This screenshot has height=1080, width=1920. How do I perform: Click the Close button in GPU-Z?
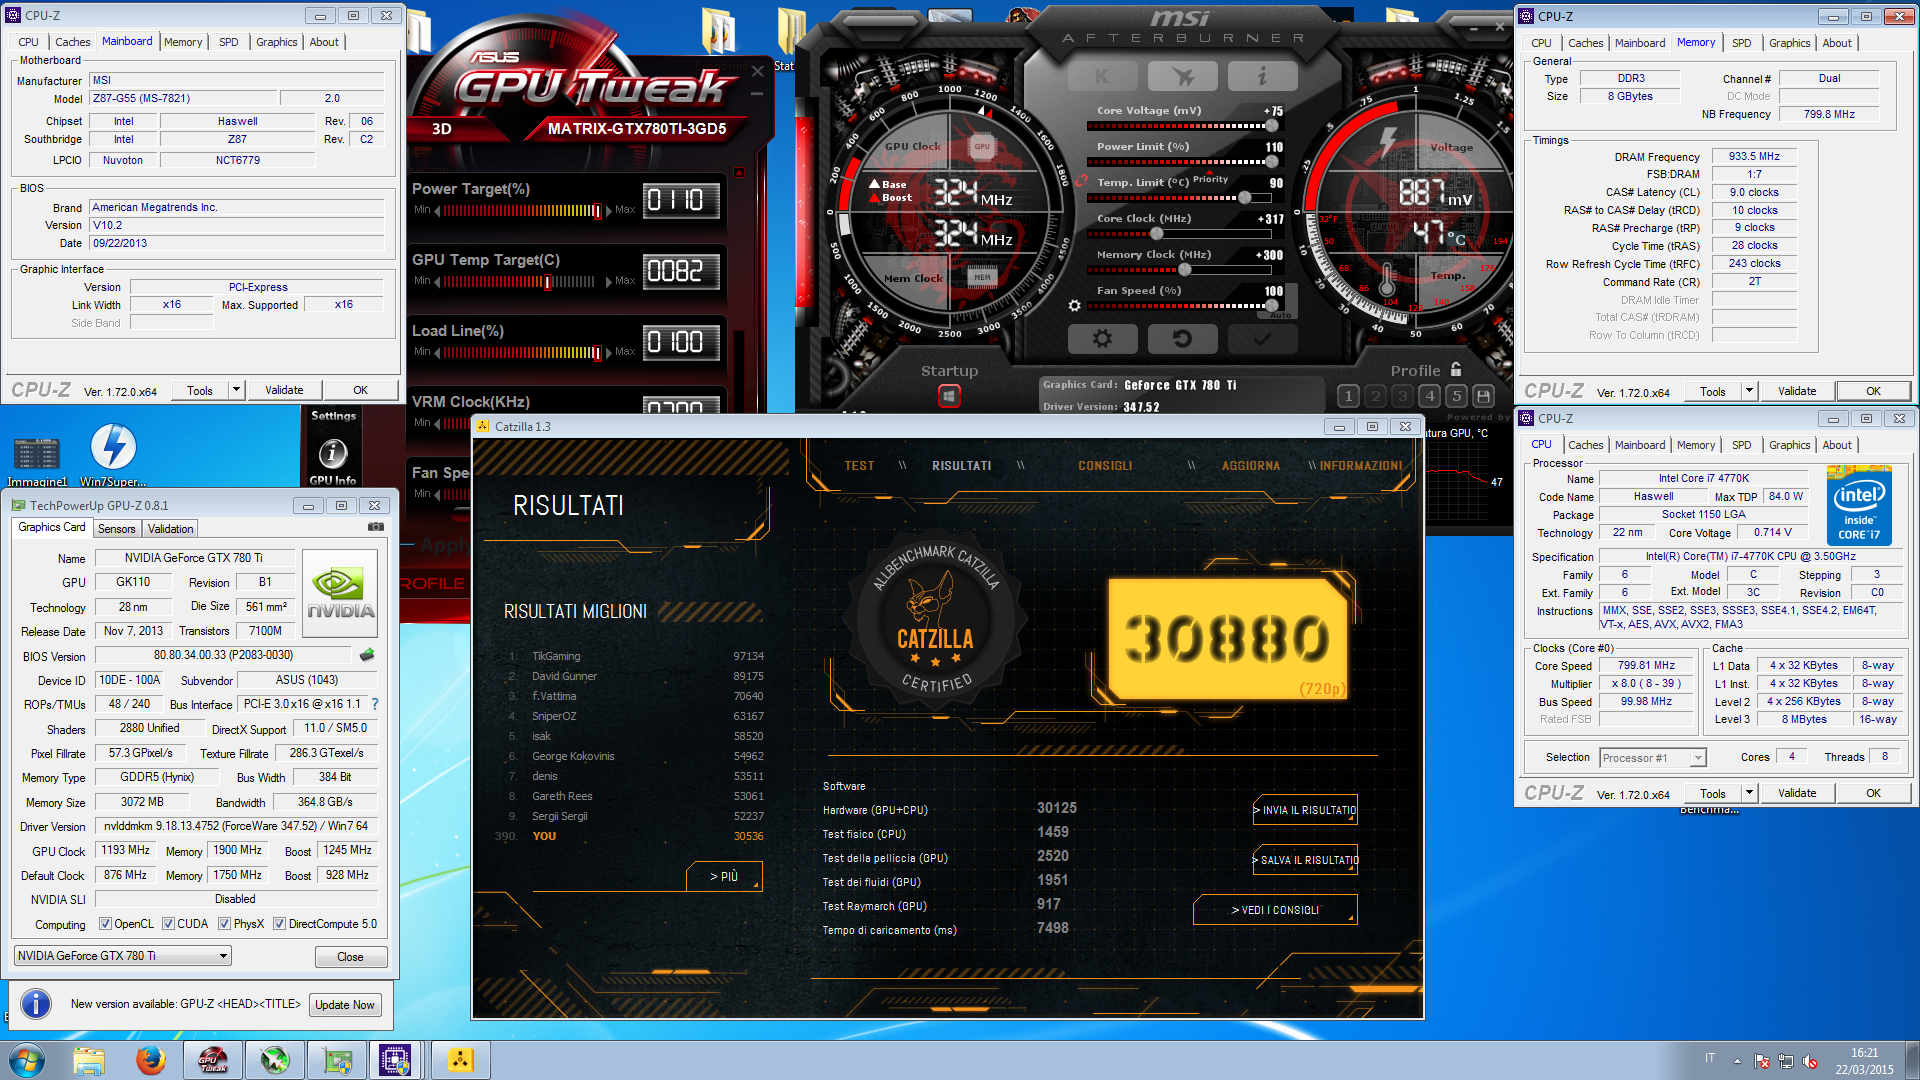pyautogui.click(x=350, y=957)
